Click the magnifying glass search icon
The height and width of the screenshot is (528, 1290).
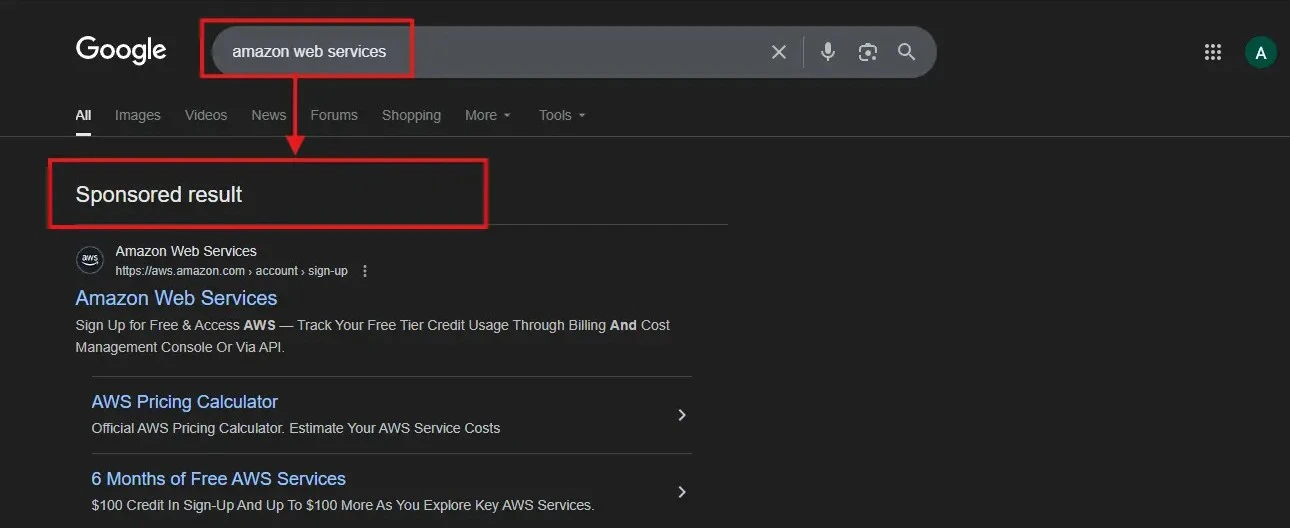tap(907, 52)
